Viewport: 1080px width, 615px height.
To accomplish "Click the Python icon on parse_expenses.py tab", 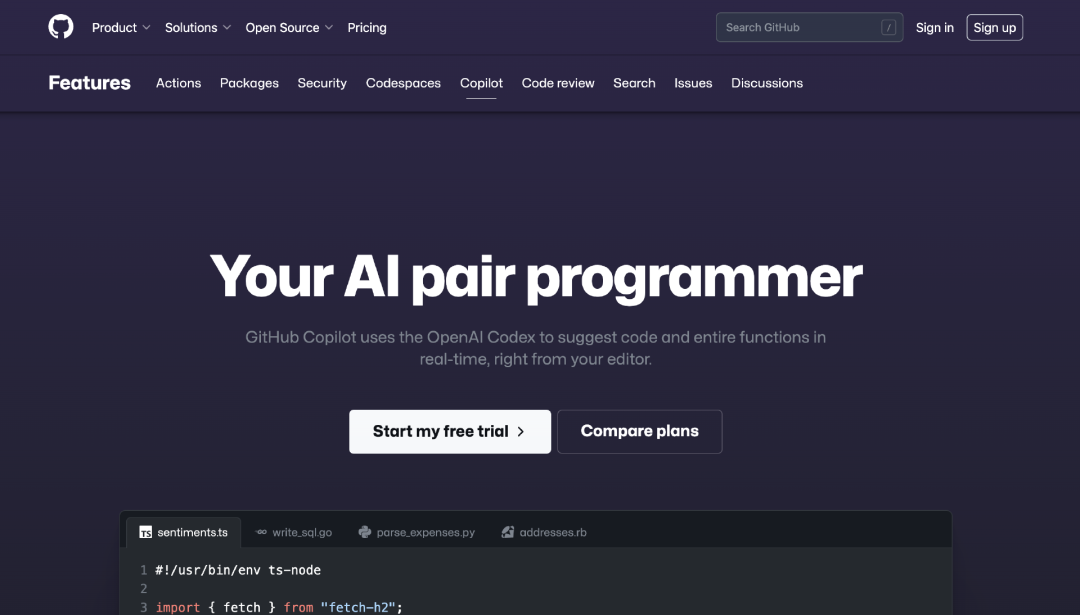I will coord(365,532).
